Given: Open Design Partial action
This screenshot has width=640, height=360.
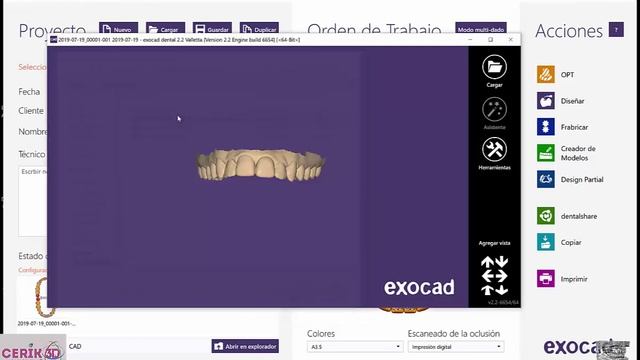Looking at the screenshot, I should (546, 179).
